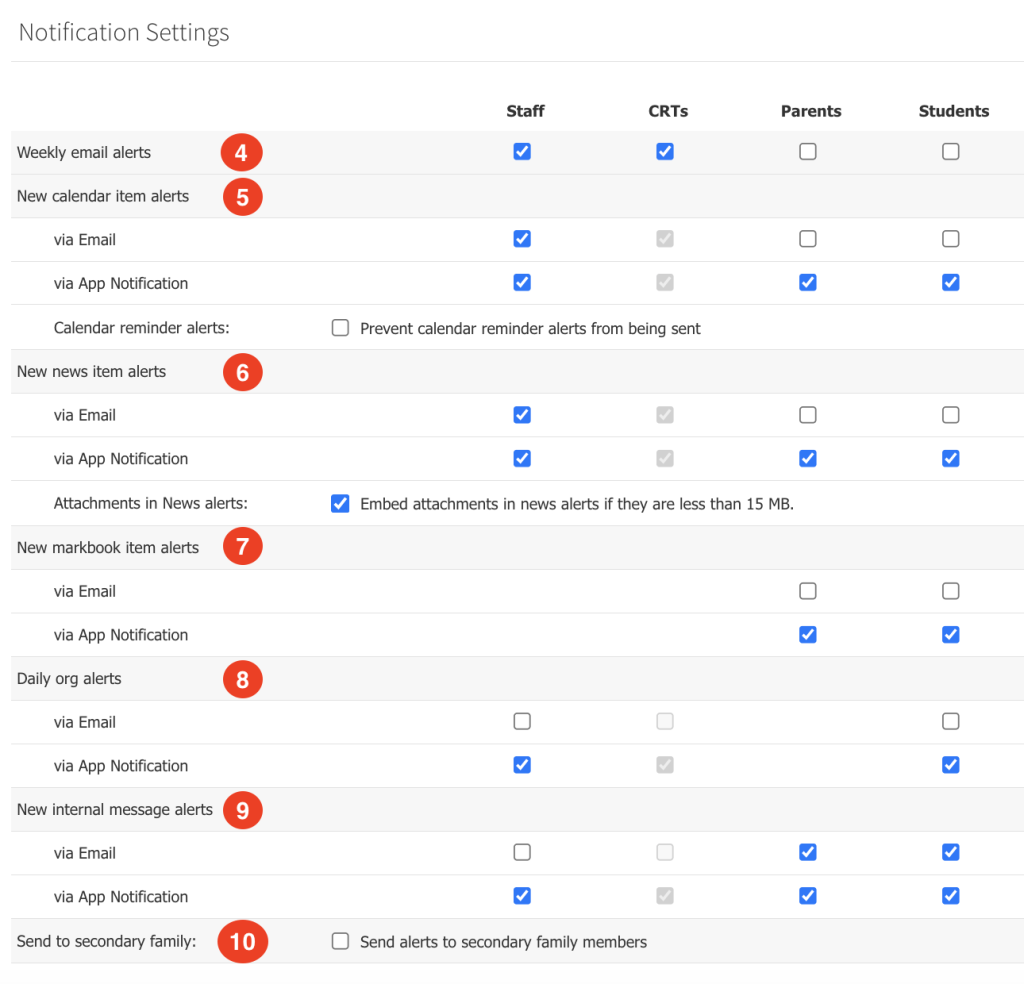
Task: Click the Parents column header
Action: coord(811,111)
